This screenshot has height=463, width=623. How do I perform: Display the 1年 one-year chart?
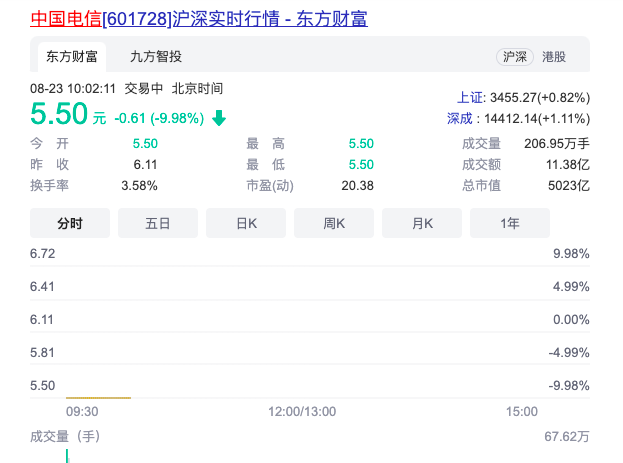(x=510, y=223)
